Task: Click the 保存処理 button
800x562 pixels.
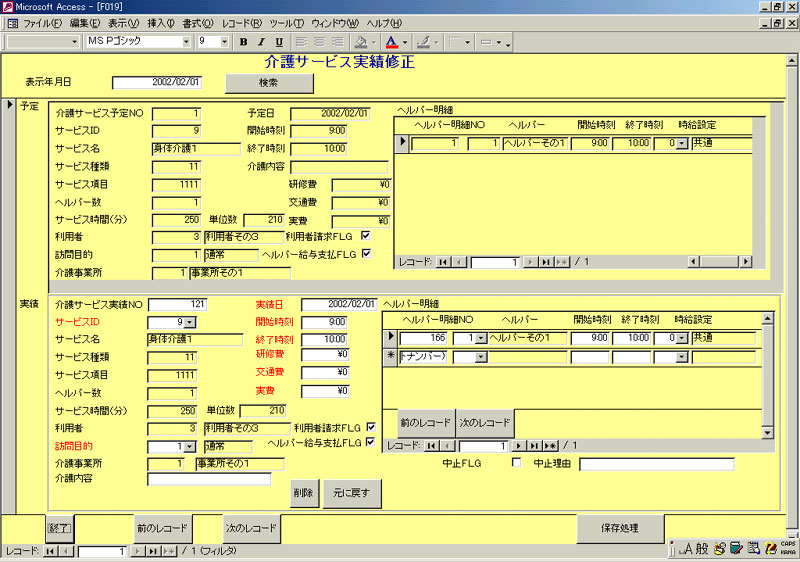Action: [620, 528]
